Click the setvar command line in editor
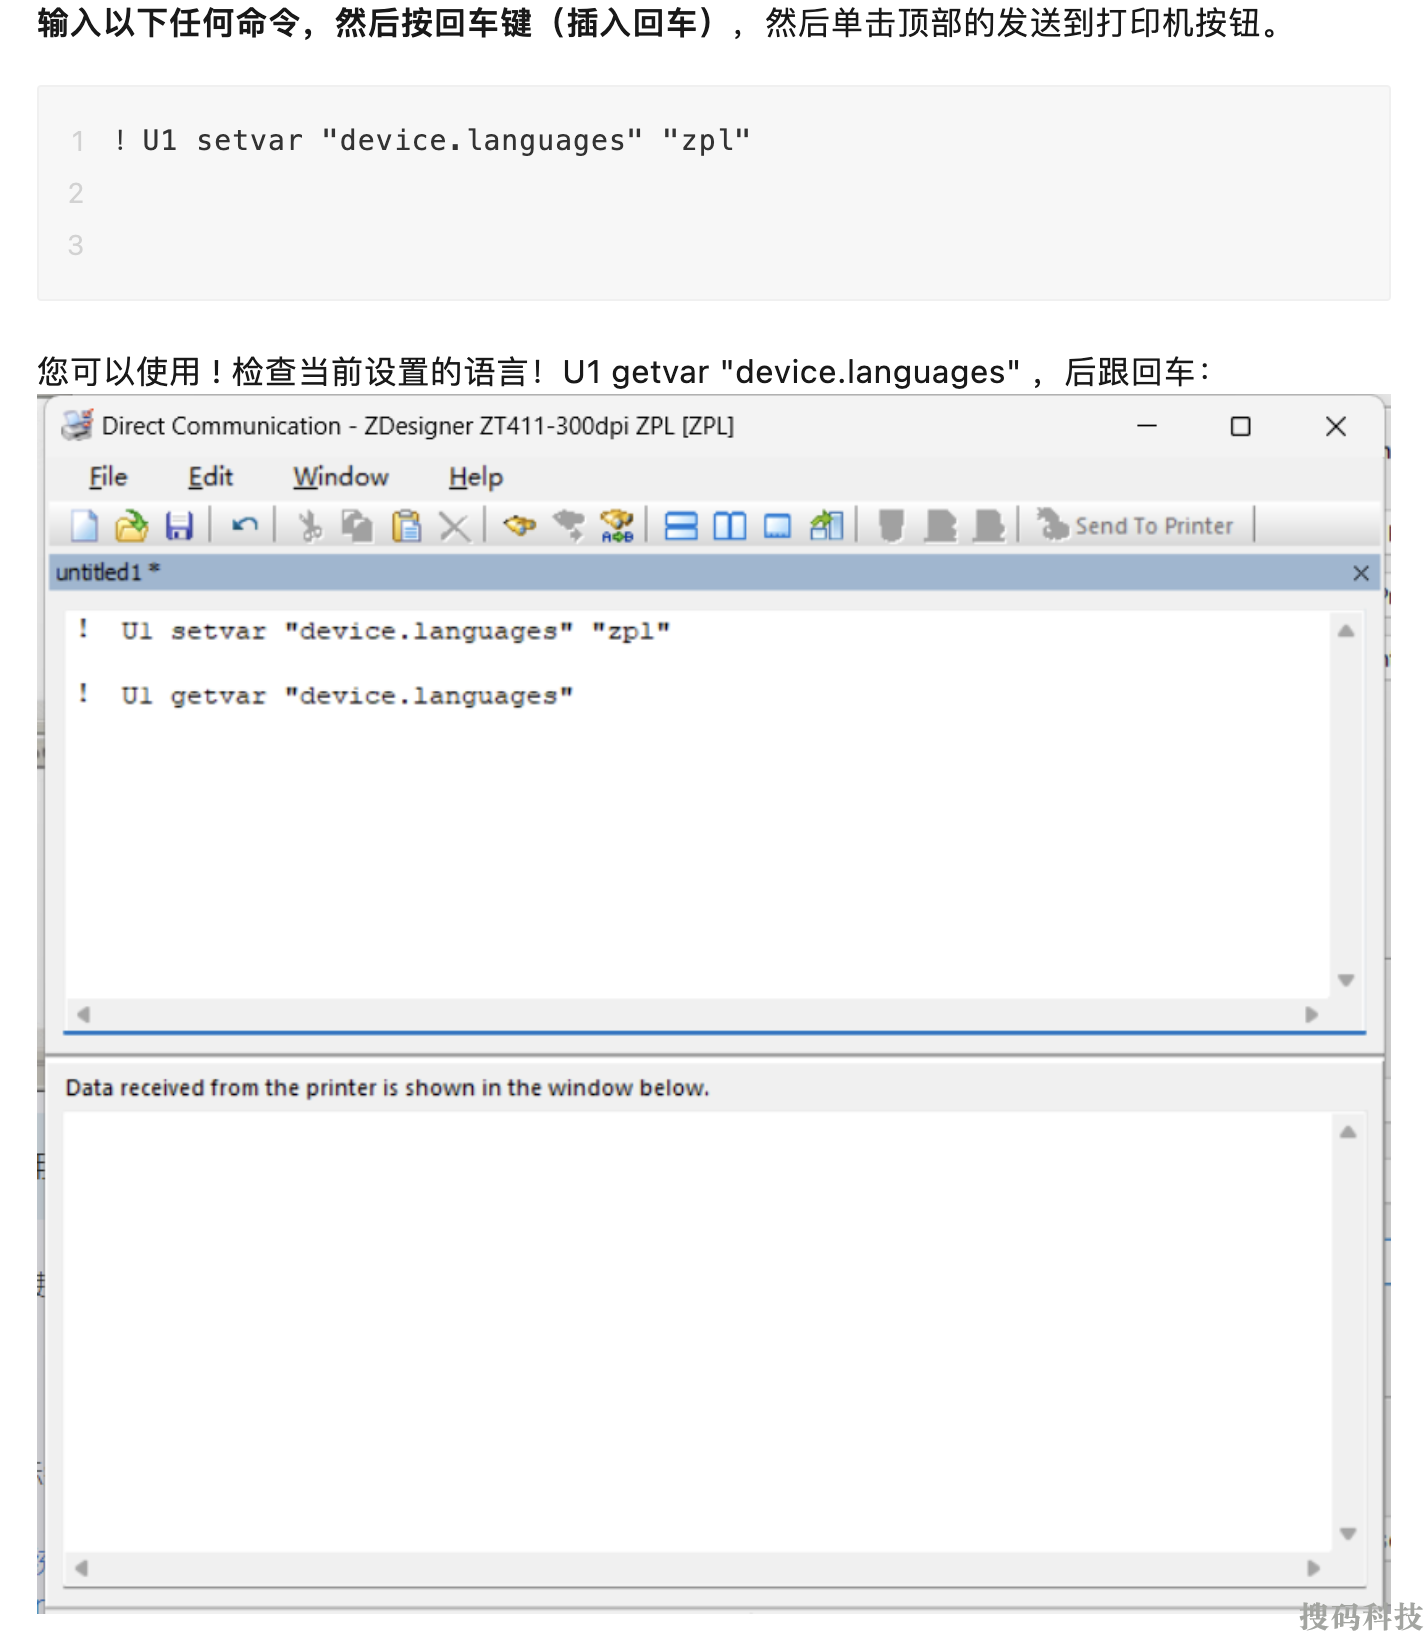The height and width of the screenshot is (1636, 1426). click(374, 631)
